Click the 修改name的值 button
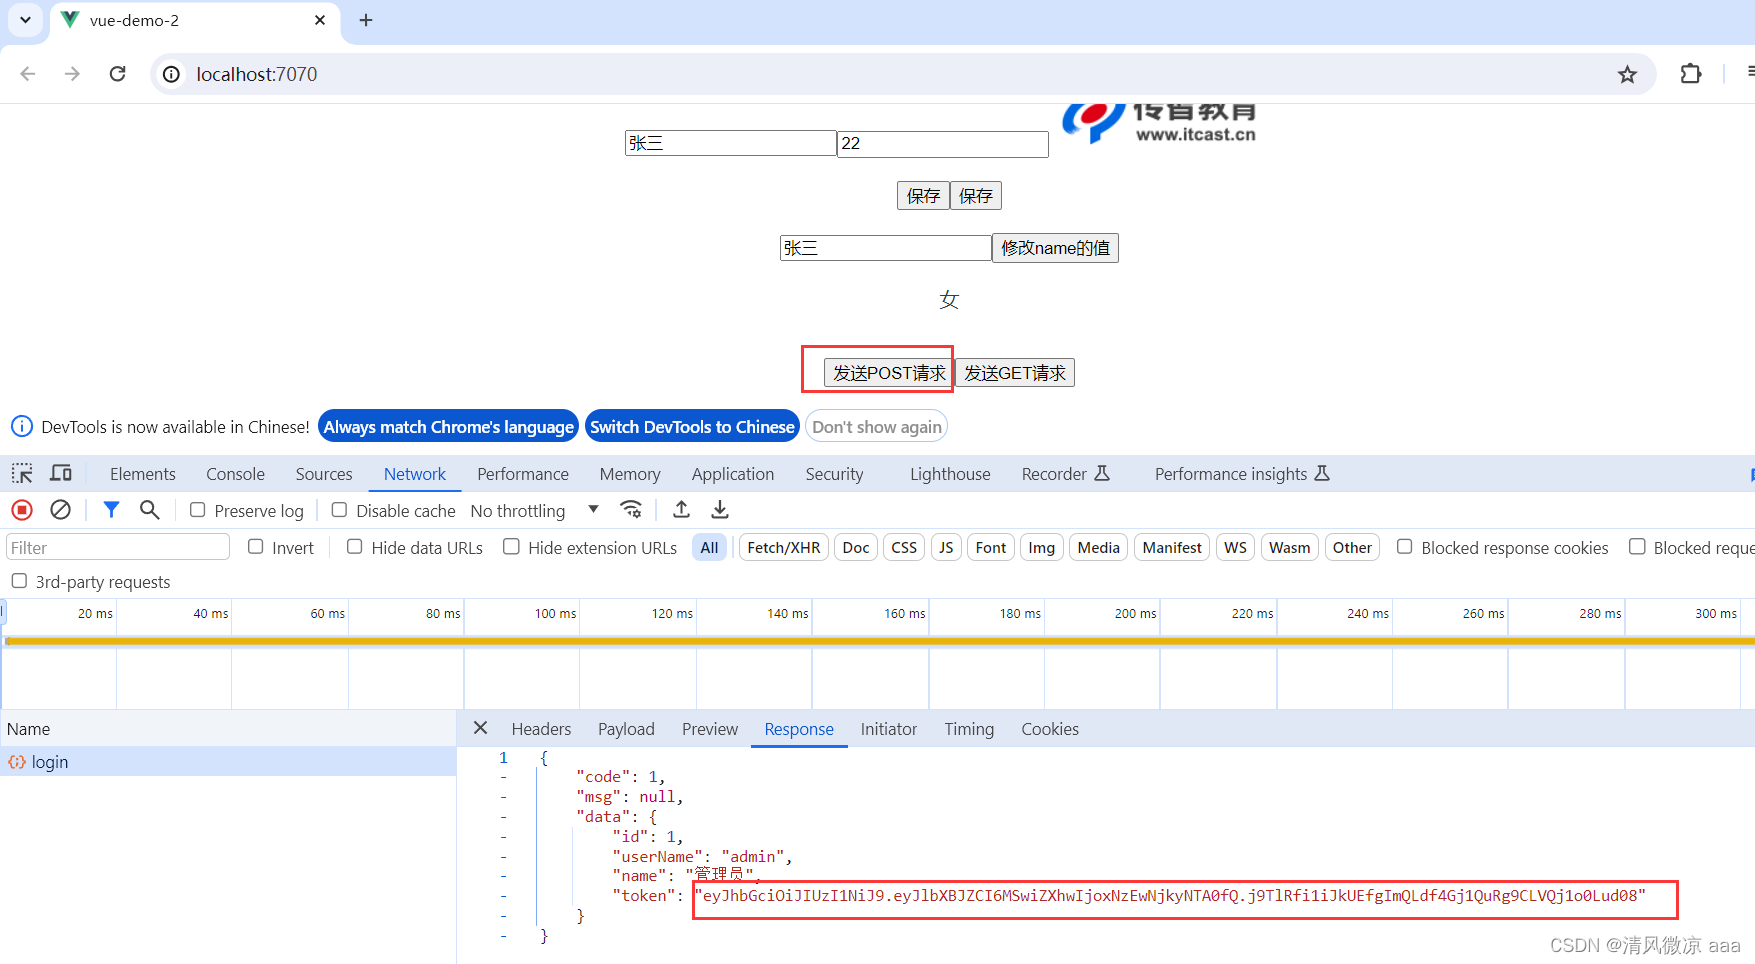 pyautogui.click(x=1055, y=248)
